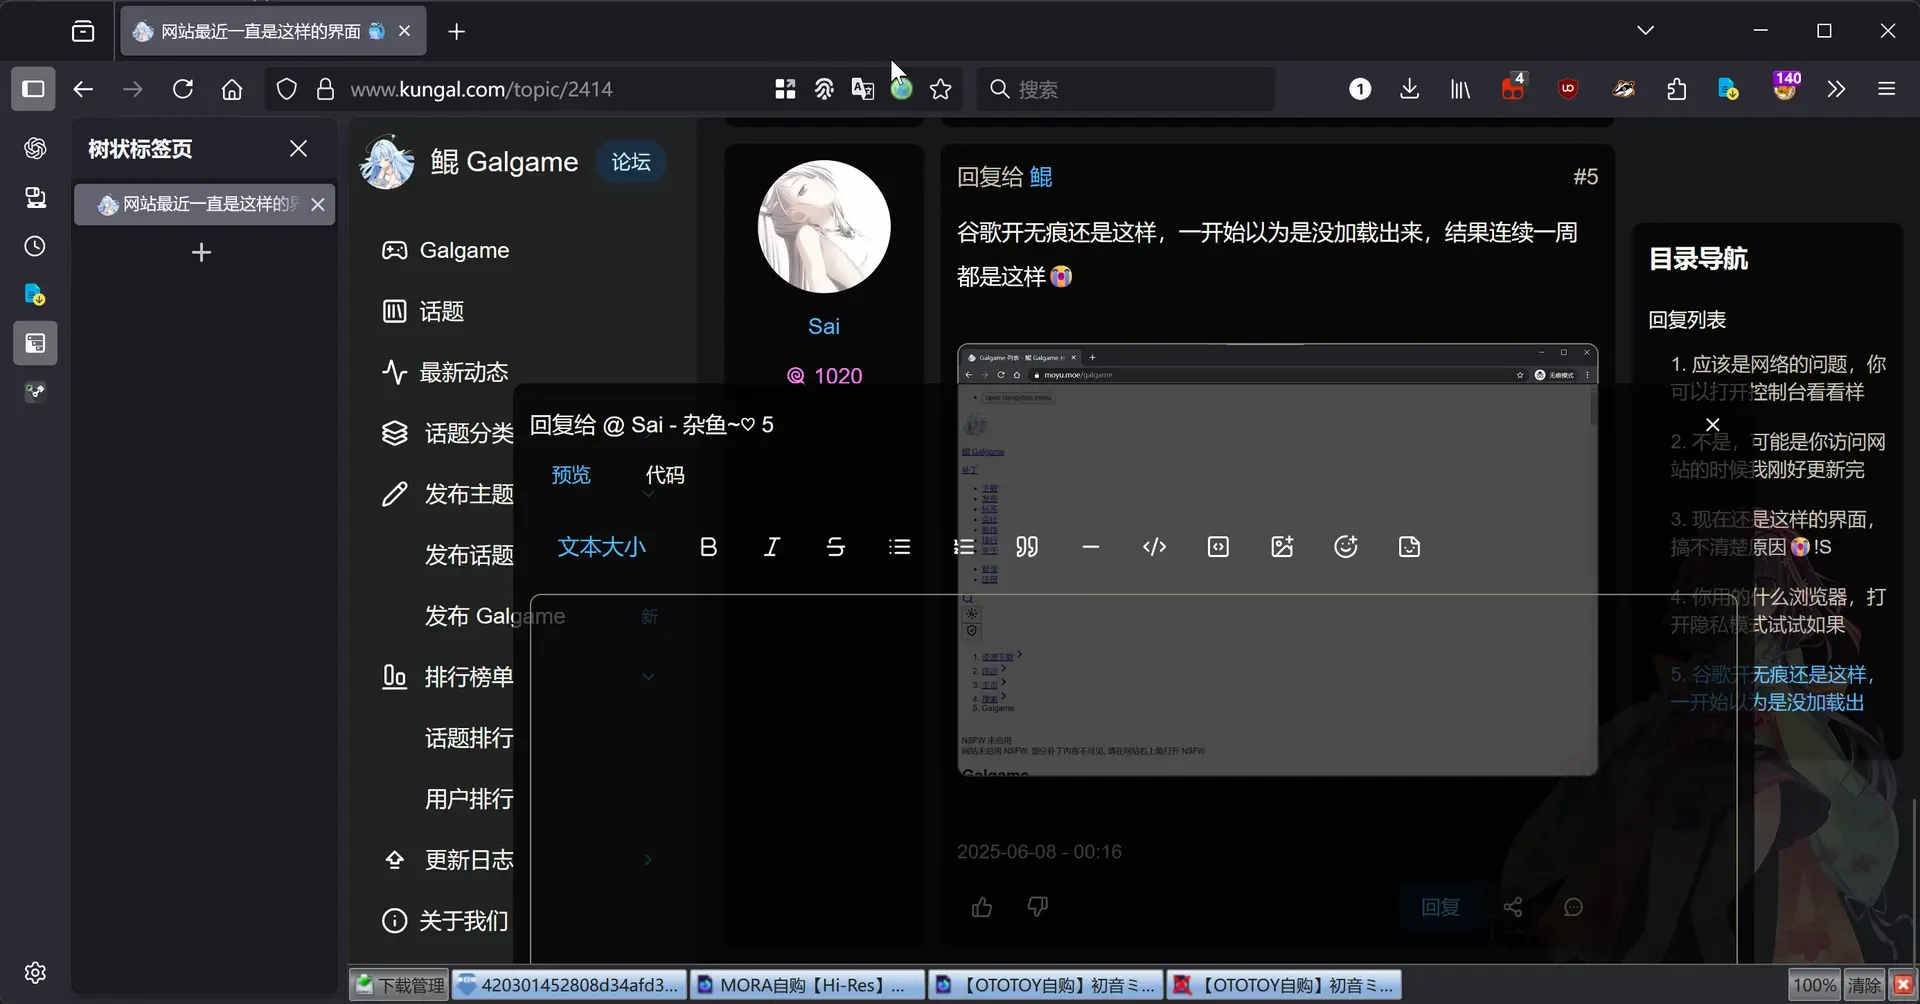Open sticker picker in reply editor
The height and width of the screenshot is (1004, 1920).
pyautogui.click(x=1409, y=547)
